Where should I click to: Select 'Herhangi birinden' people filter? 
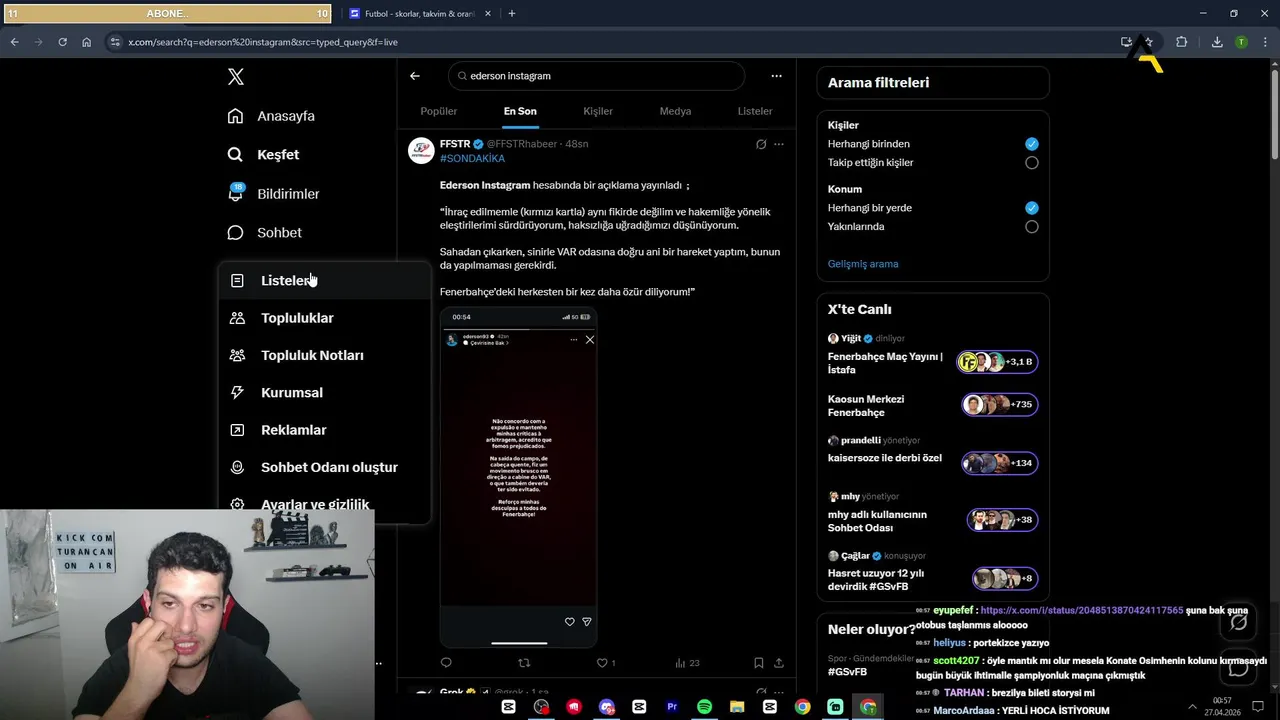(x=1032, y=144)
